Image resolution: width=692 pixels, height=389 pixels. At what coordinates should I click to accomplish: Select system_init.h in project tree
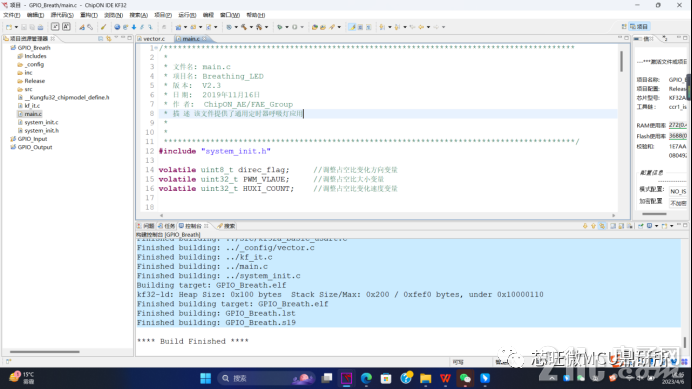(x=38, y=131)
